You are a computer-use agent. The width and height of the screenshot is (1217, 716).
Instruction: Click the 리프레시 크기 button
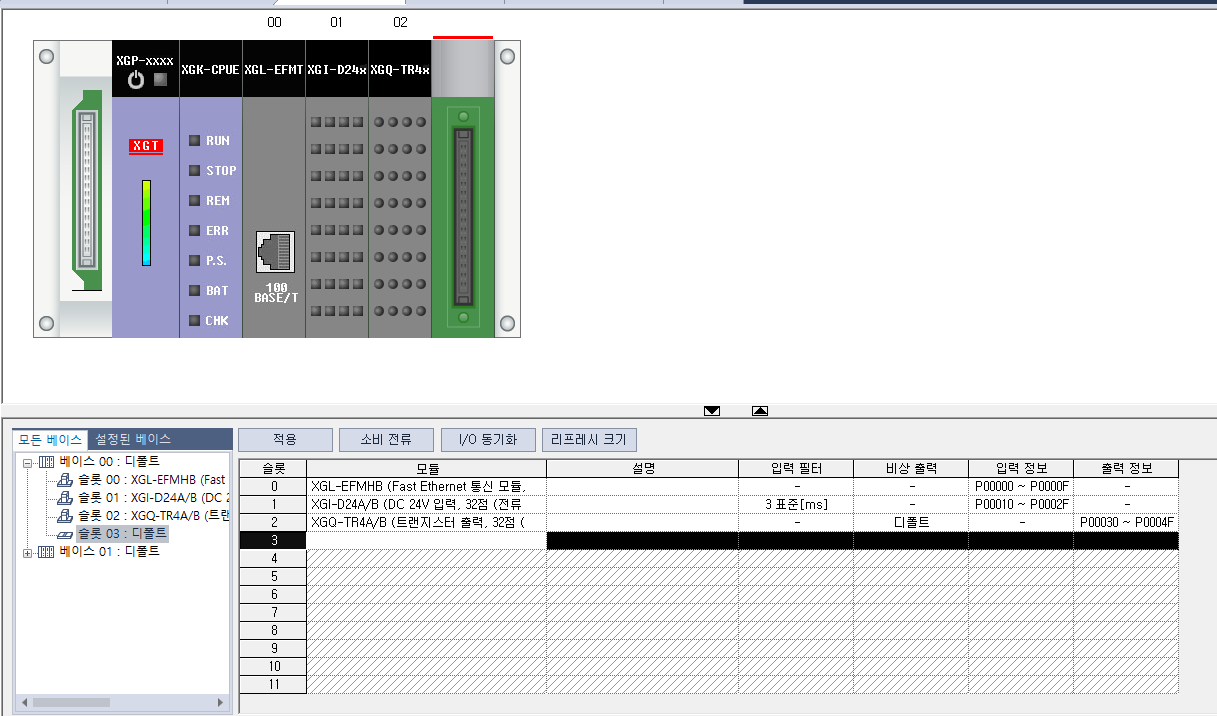tap(589, 440)
